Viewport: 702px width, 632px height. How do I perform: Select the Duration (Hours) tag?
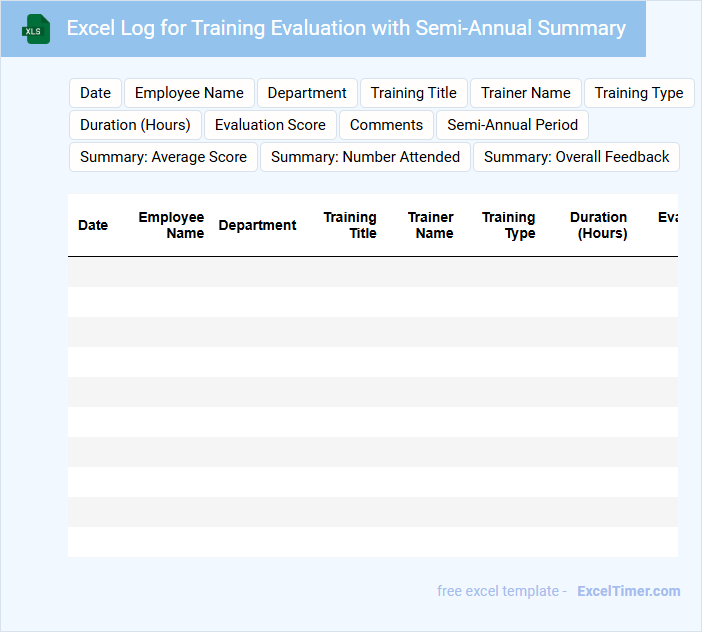[x=135, y=125]
